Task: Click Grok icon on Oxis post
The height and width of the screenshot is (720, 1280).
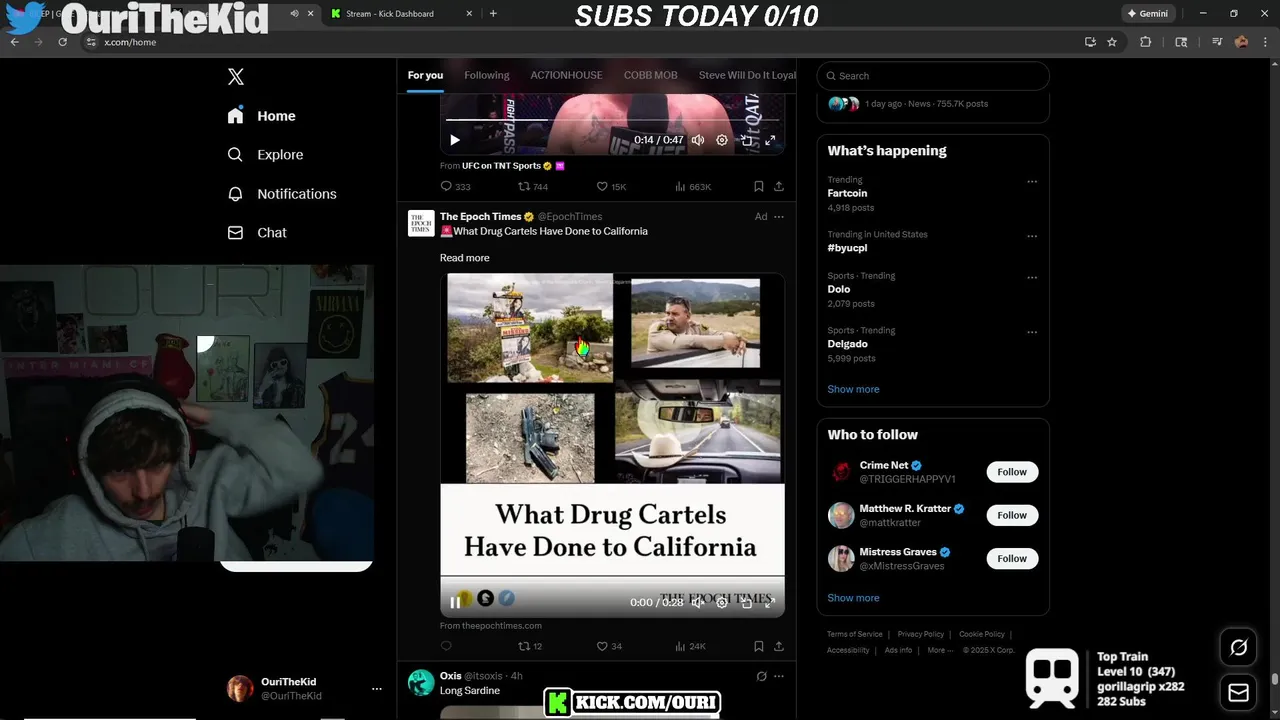Action: tap(761, 677)
